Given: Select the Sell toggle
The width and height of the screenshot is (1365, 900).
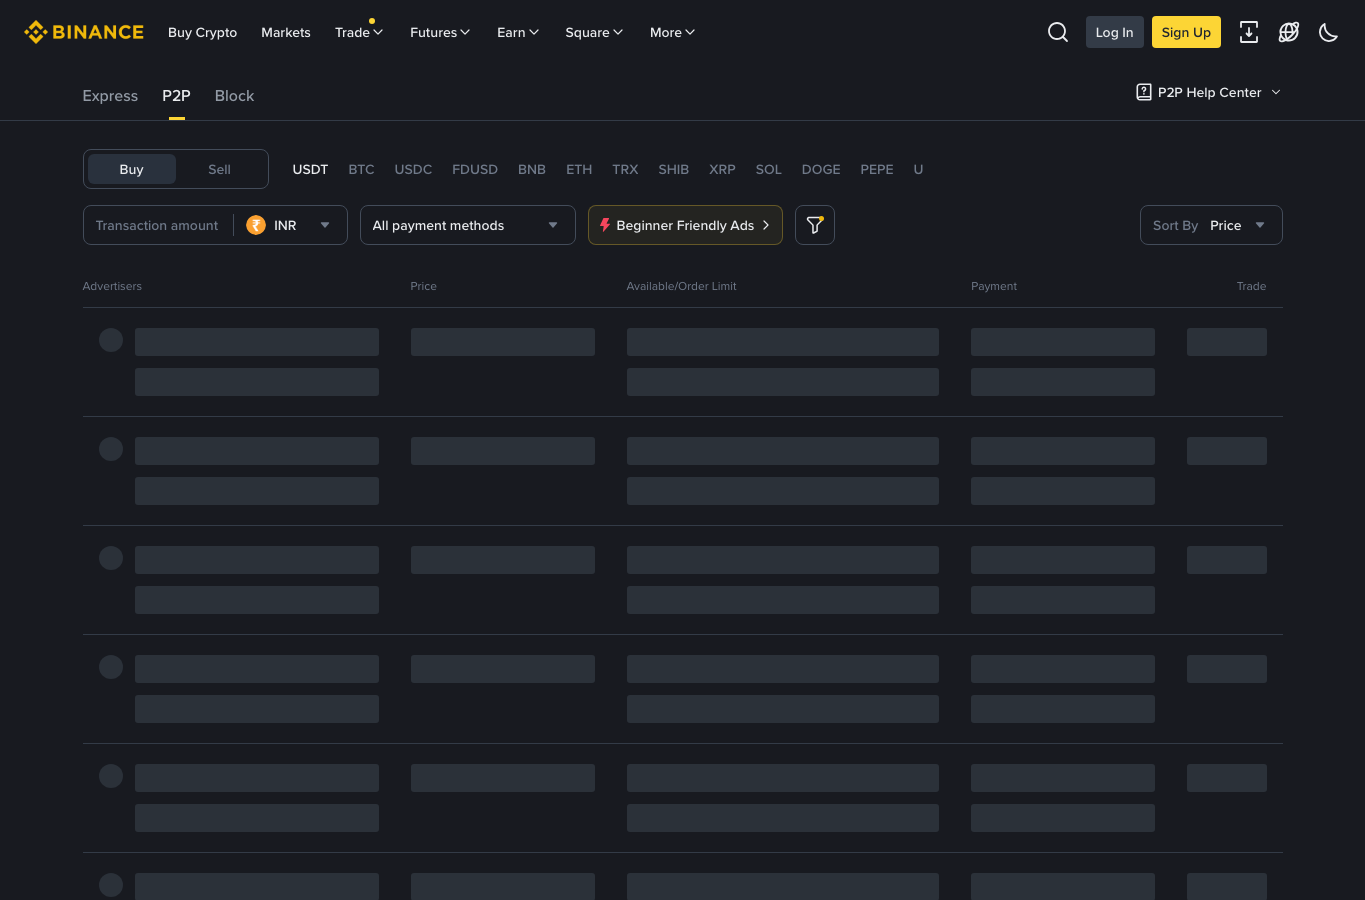Looking at the screenshot, I should click(x=220, y=169).
